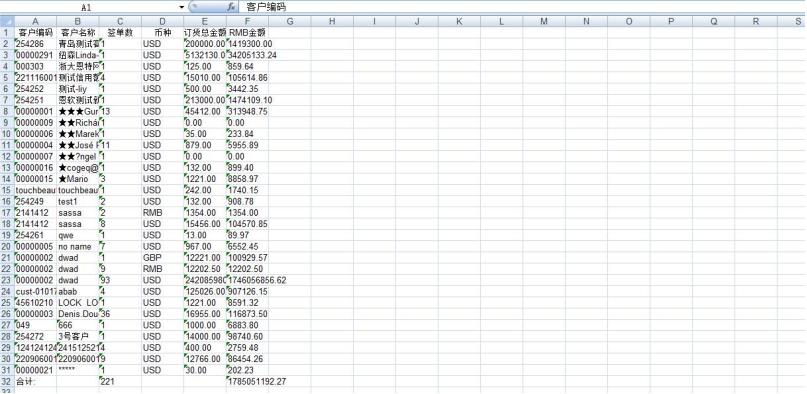Click the 币种 header cell

click(163, 32)
